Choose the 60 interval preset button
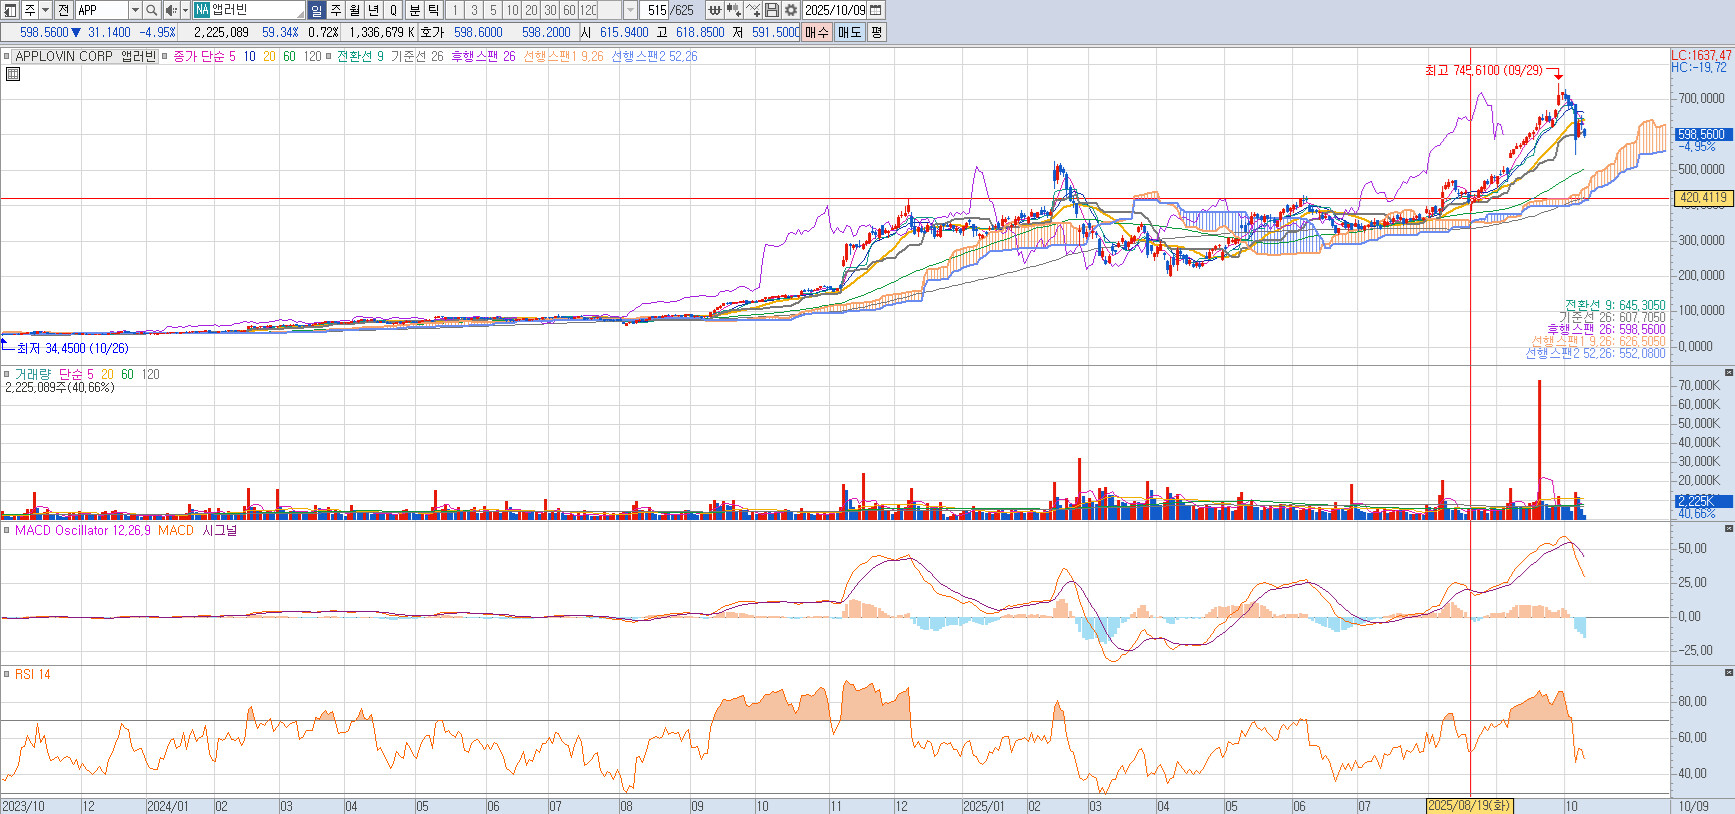The image size is (1735, 814). [569, 10]
